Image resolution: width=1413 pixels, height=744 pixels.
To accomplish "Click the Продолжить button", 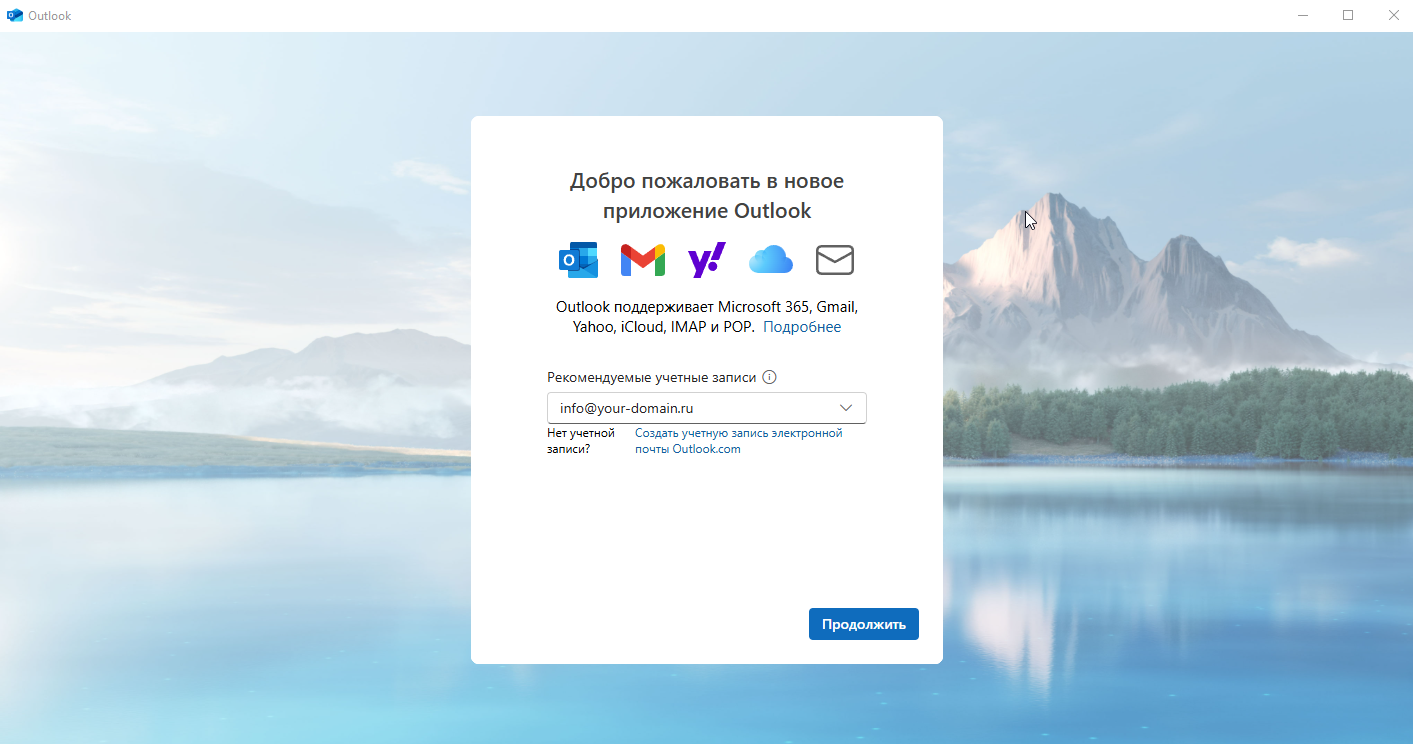I will 864,624.
